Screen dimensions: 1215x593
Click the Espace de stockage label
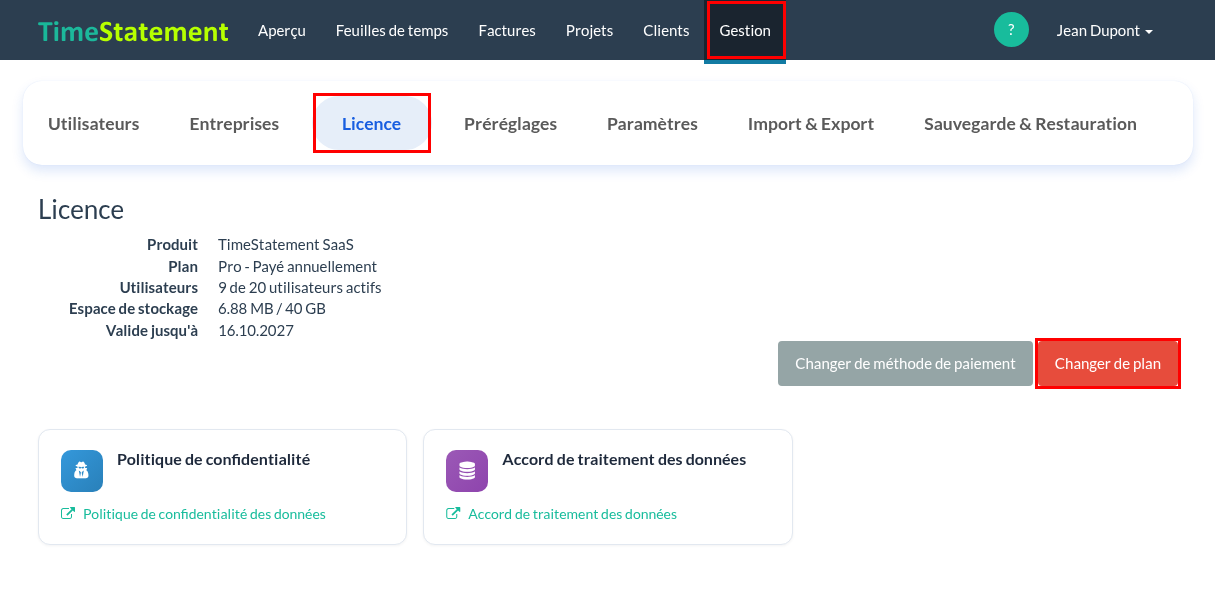(x=134, y=309)
